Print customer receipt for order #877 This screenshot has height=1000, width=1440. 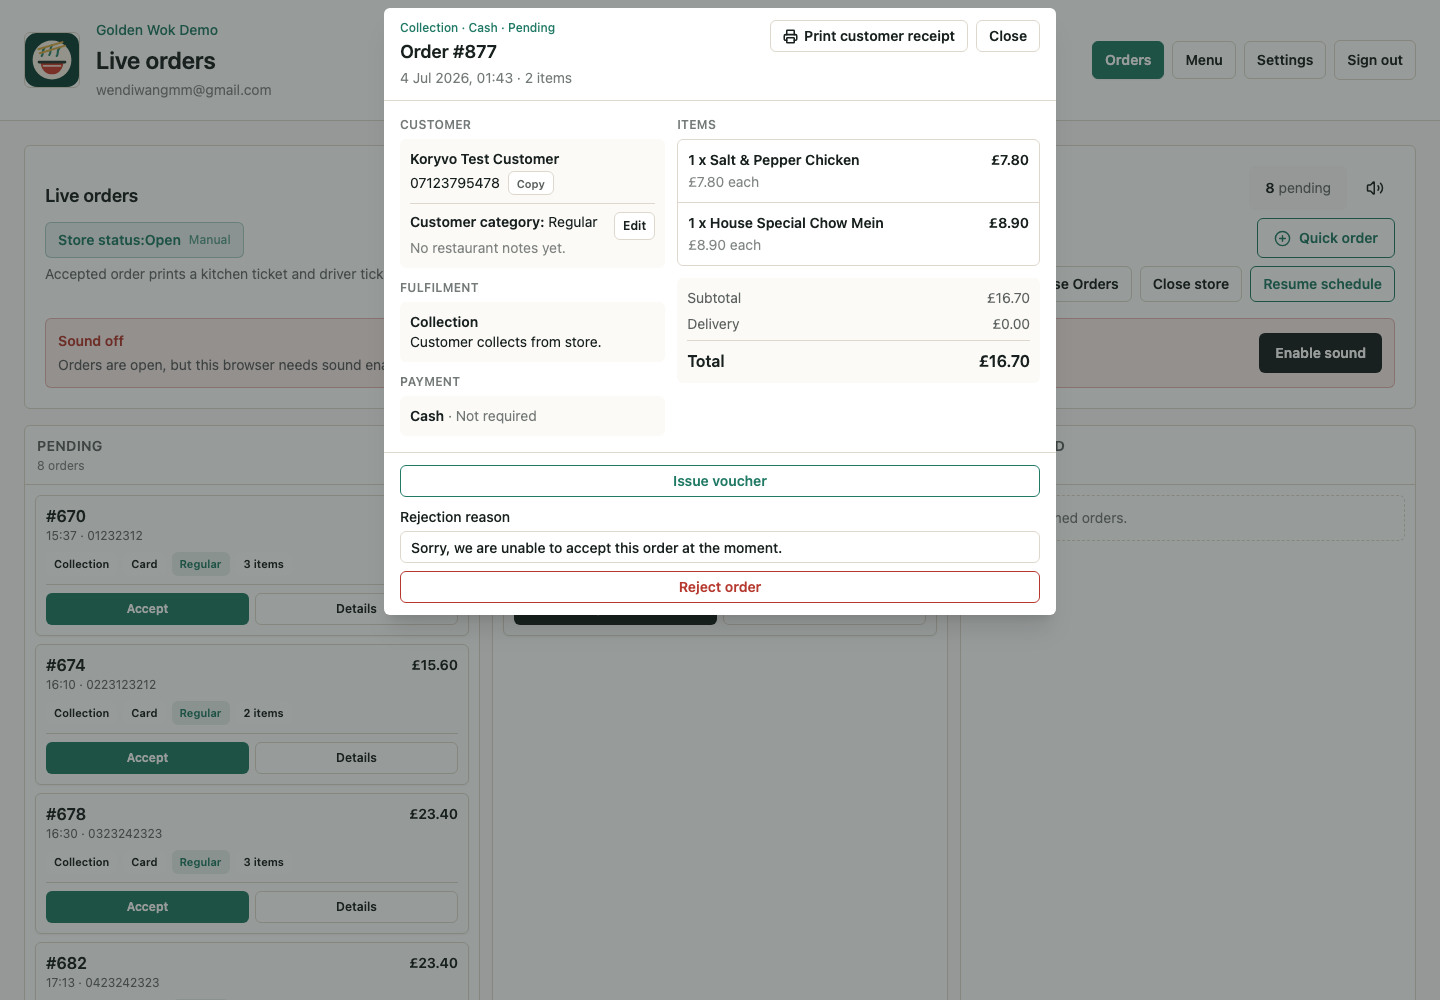coord(869,36)
